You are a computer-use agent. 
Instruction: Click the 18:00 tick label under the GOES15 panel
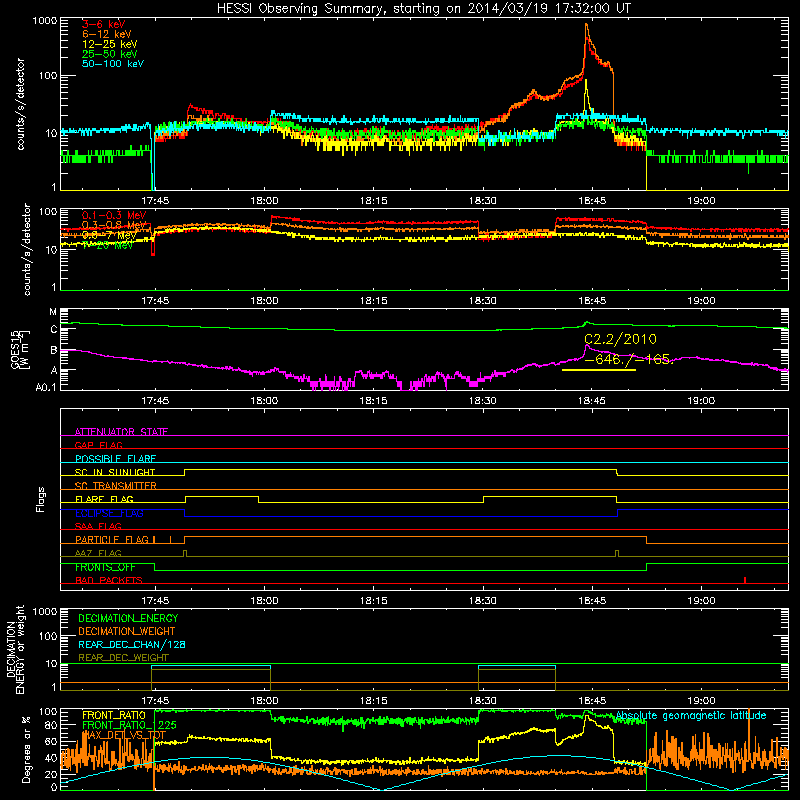click(264, 400)
